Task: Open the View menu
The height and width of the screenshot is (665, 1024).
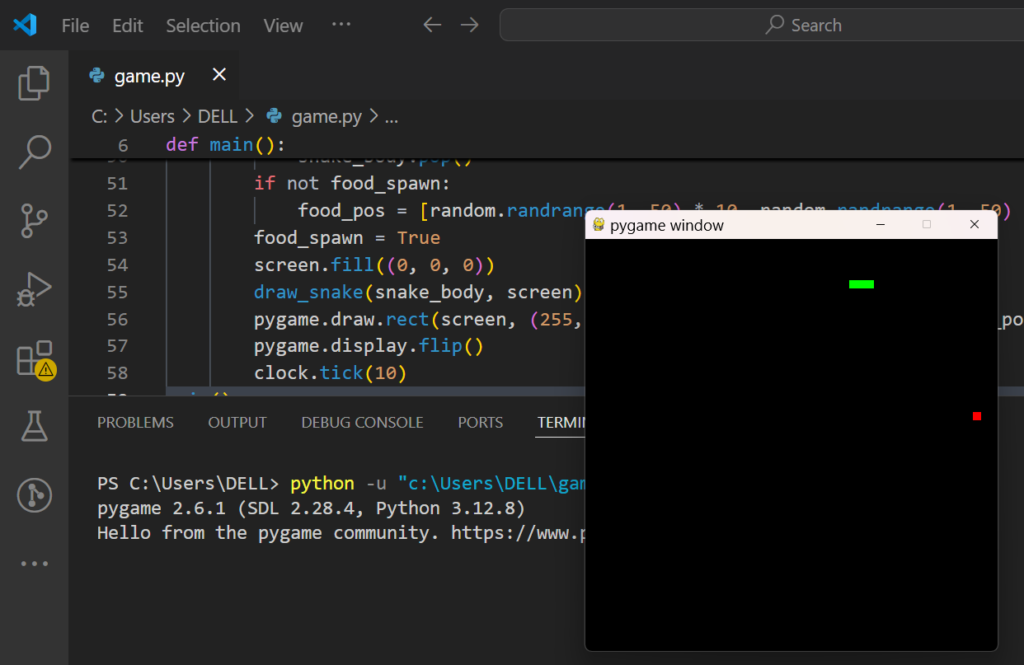Action: click(x=283, y=25)
